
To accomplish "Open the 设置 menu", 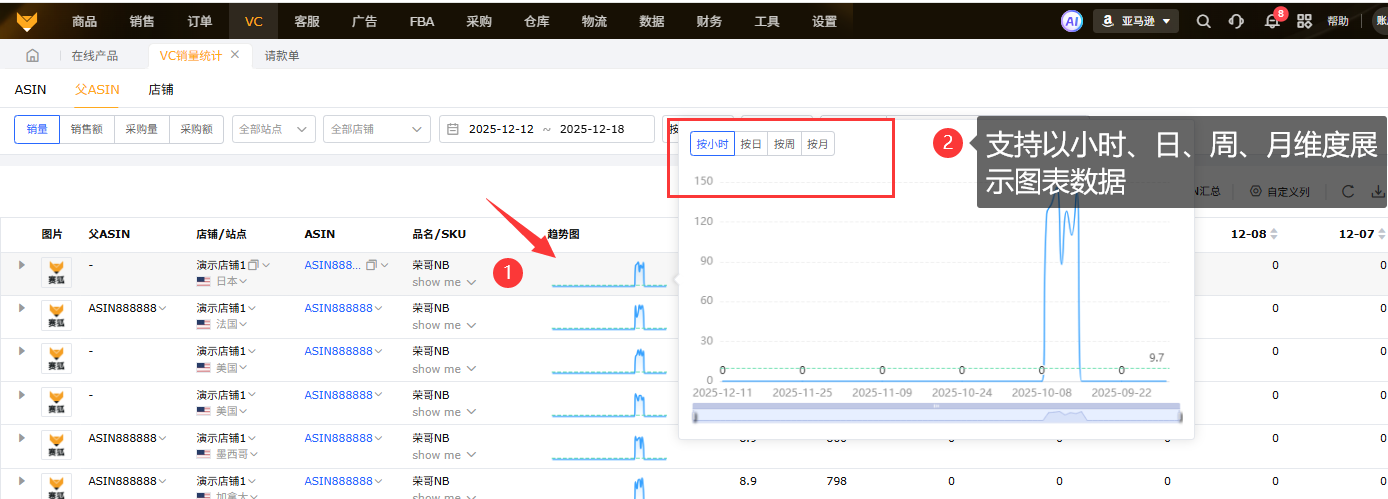I will point(824,21).
